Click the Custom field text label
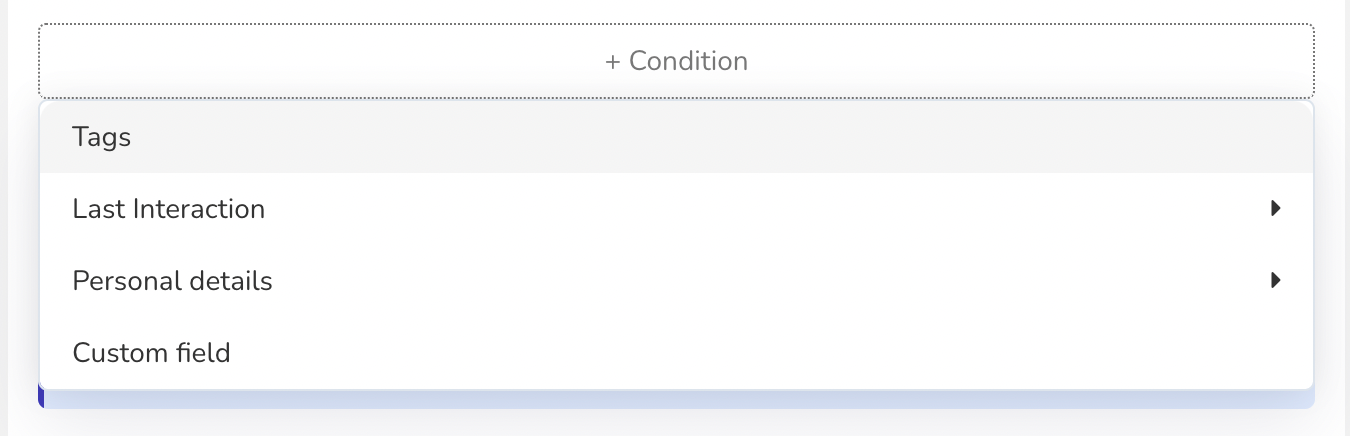The width and height of the screenshot is (1350, 436). [152, 353]
